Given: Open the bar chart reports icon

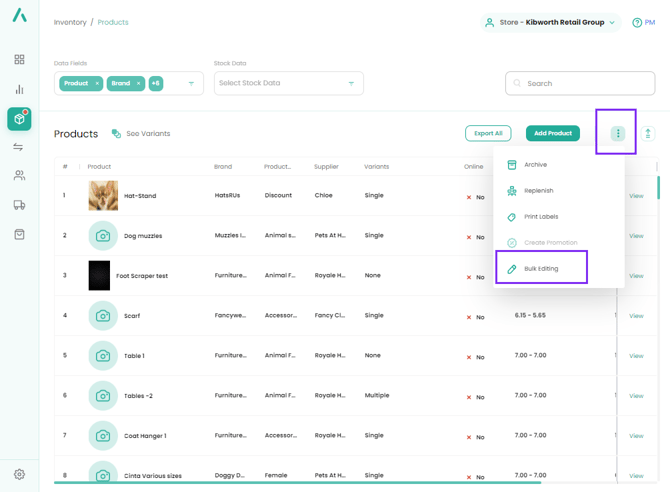Looking at the screenshot, I should pyautogui.click(x=19, y=89).
